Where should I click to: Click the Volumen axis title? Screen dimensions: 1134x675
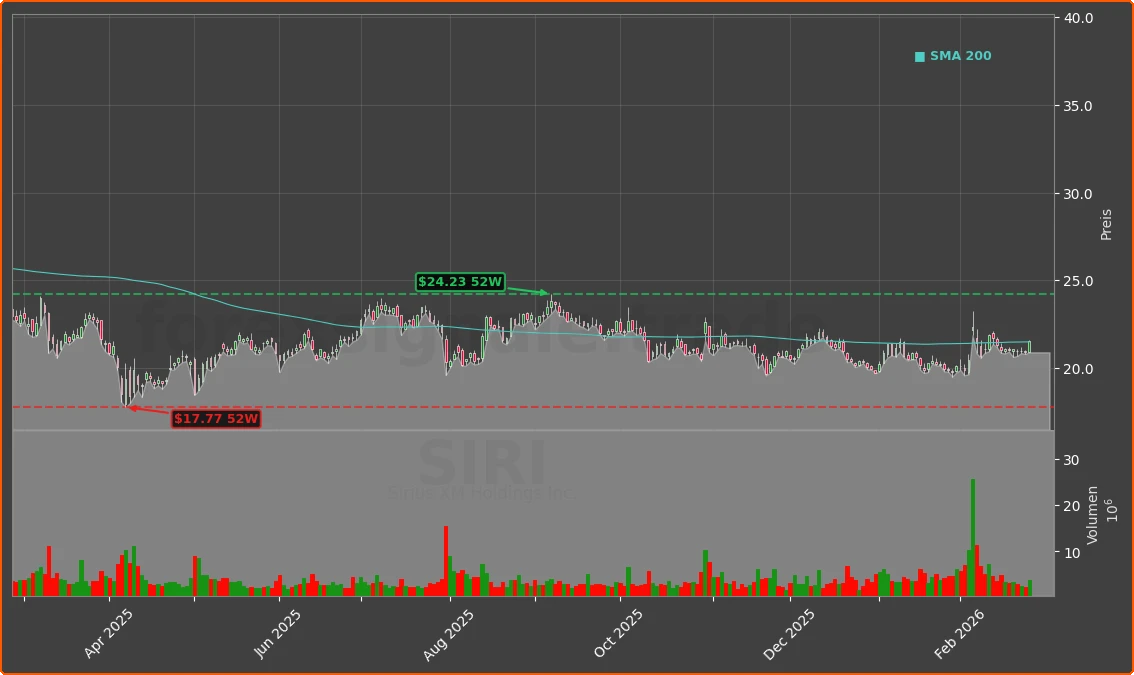1093,514
